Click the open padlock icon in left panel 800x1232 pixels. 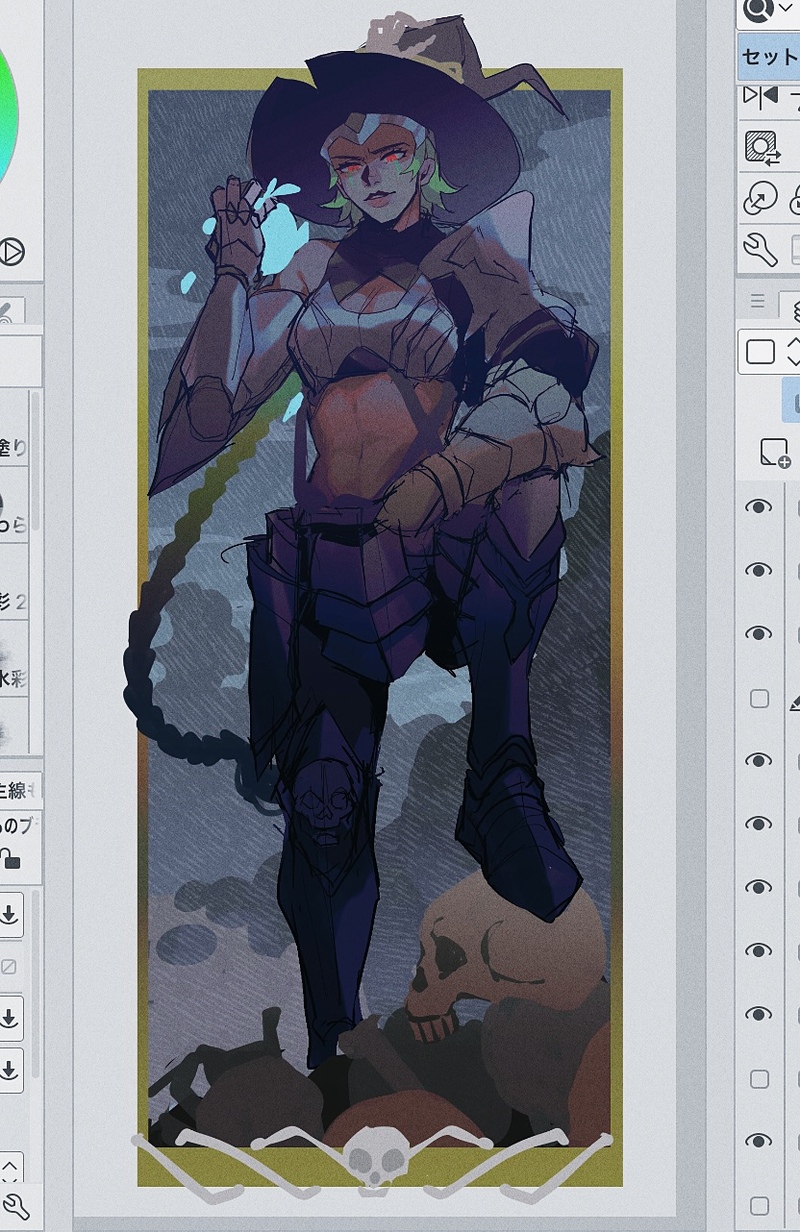point(9,858)
